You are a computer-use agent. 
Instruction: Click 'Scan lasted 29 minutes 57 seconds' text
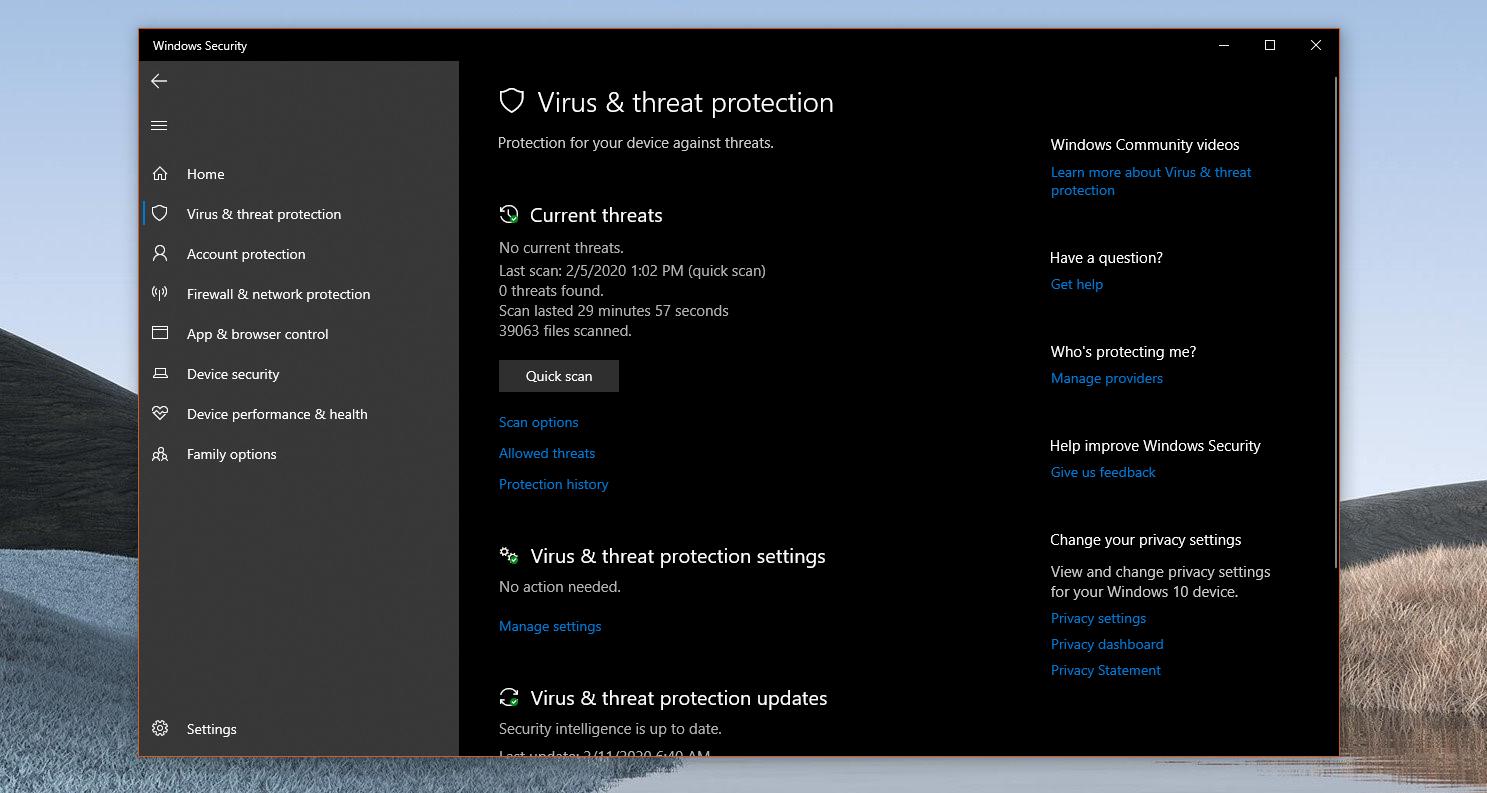click(614, 311)
